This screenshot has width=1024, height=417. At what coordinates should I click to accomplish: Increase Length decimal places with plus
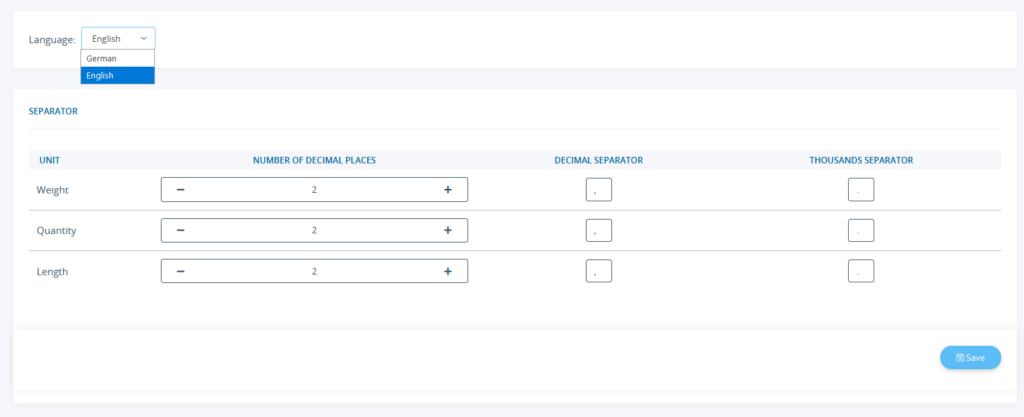pyautogui.click(x=448, y=271)
